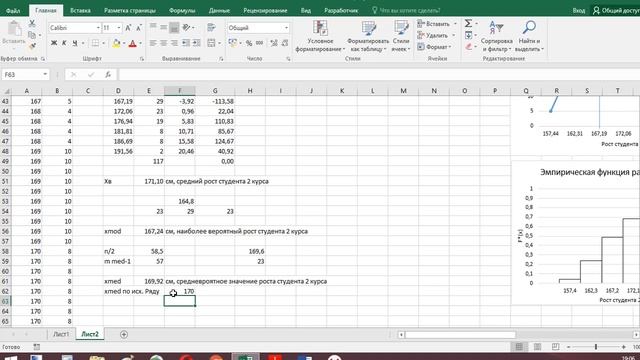Apply percent style format

tap(249, 43)
